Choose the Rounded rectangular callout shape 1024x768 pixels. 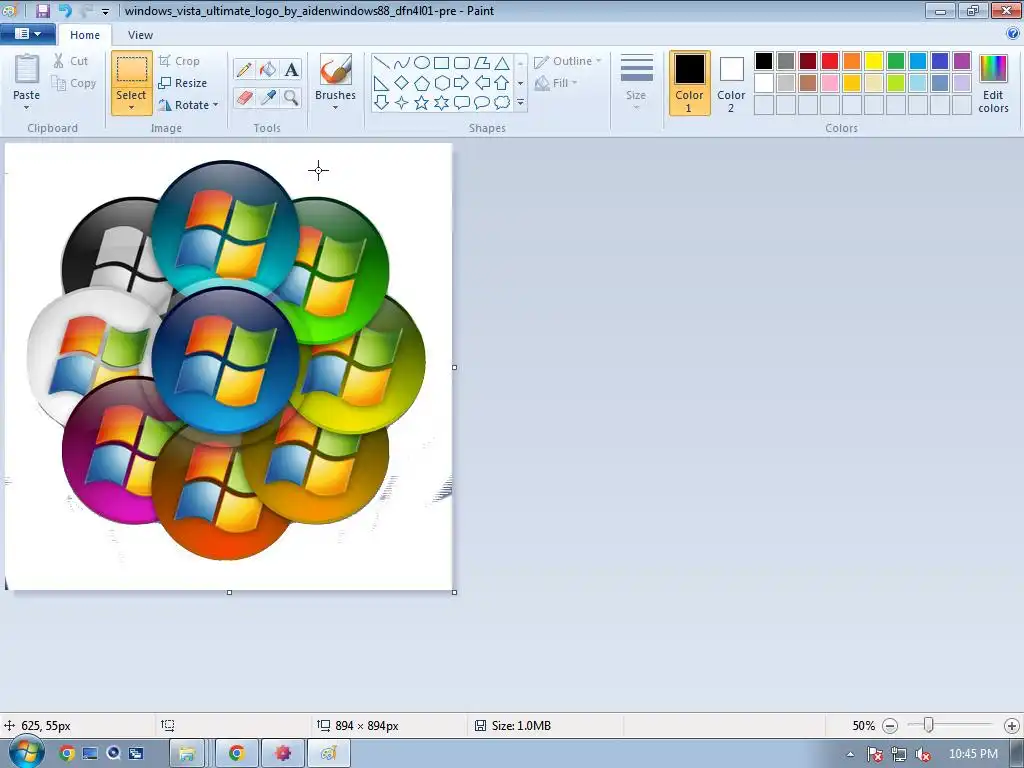(462, 103)
